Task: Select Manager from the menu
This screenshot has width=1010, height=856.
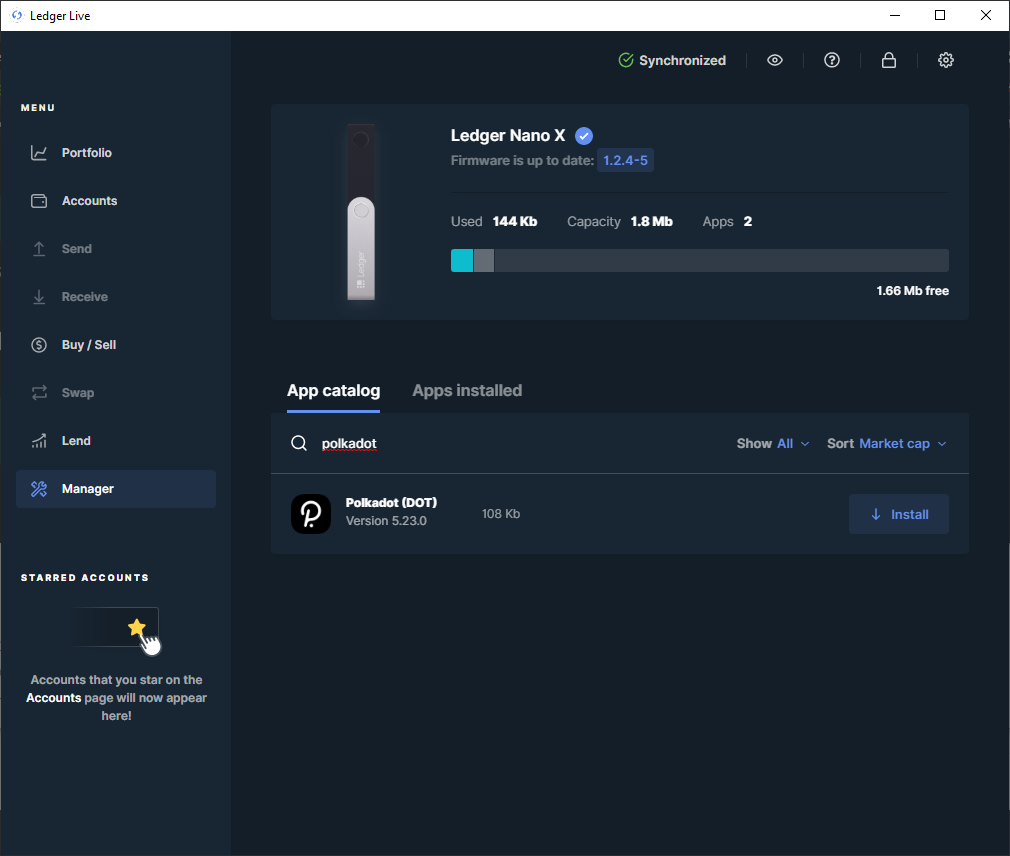Action: click(x=116, y=489)
